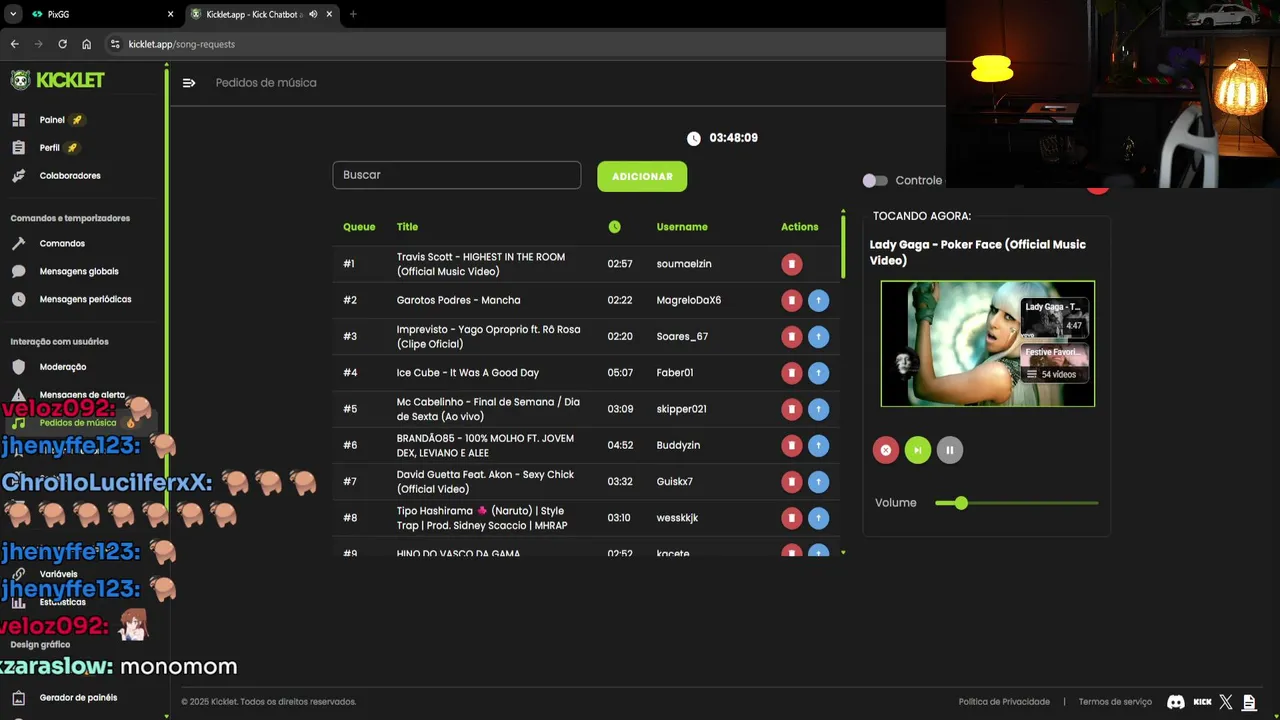Viewport: 1280px width, 720px height.
Task: Click the ADICIONAR button
Action: (x=642, y=176)
